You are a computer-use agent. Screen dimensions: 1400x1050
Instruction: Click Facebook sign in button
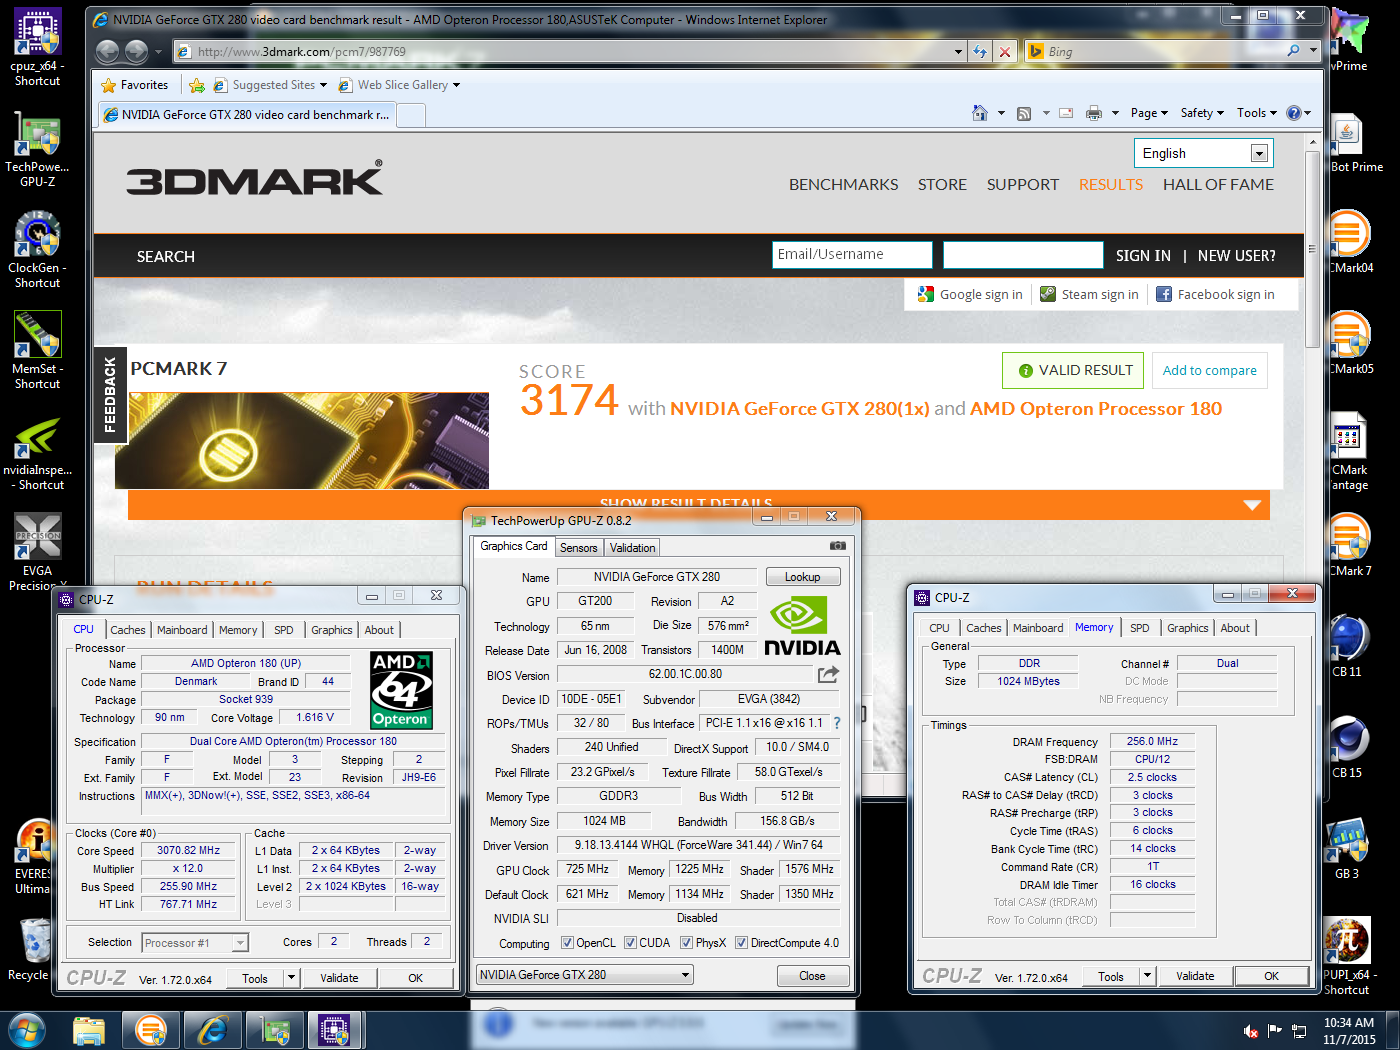coord(1215,295)
